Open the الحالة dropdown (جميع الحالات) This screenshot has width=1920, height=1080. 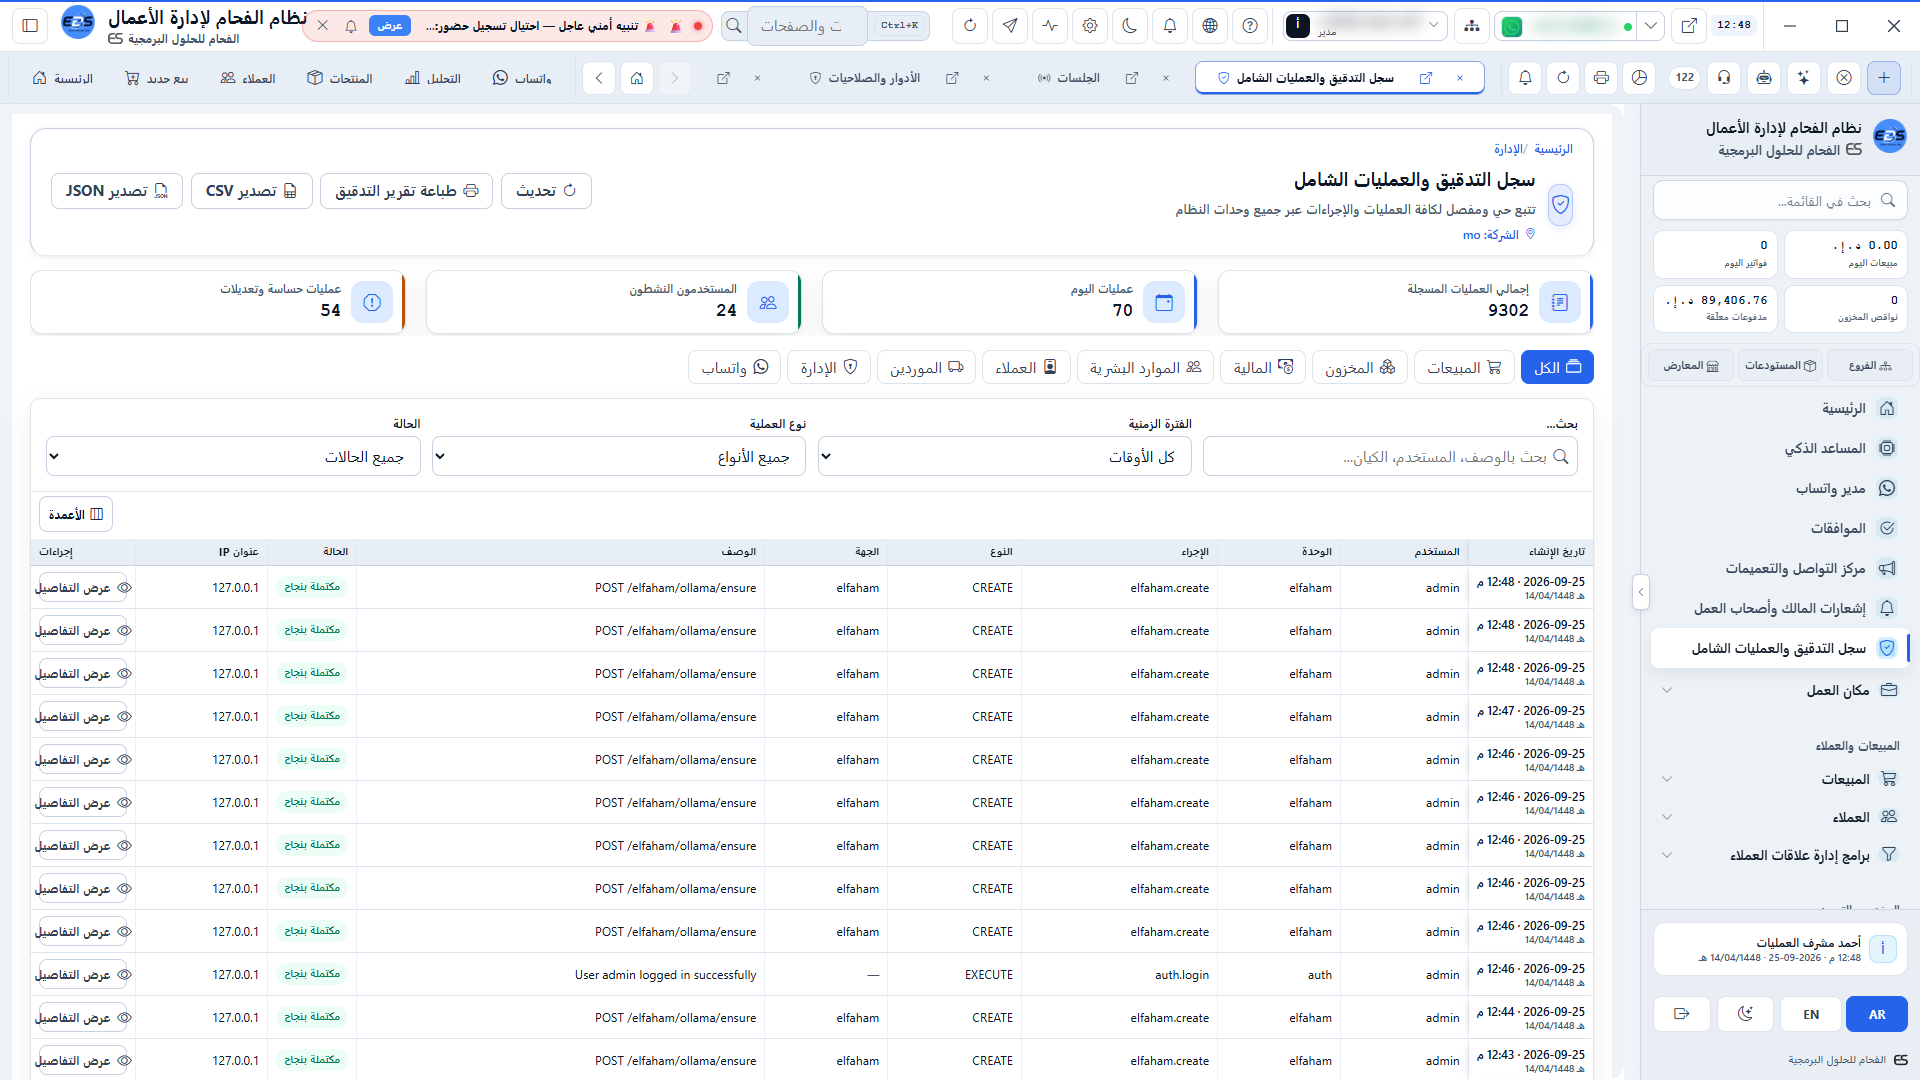[x=233, y=457]
